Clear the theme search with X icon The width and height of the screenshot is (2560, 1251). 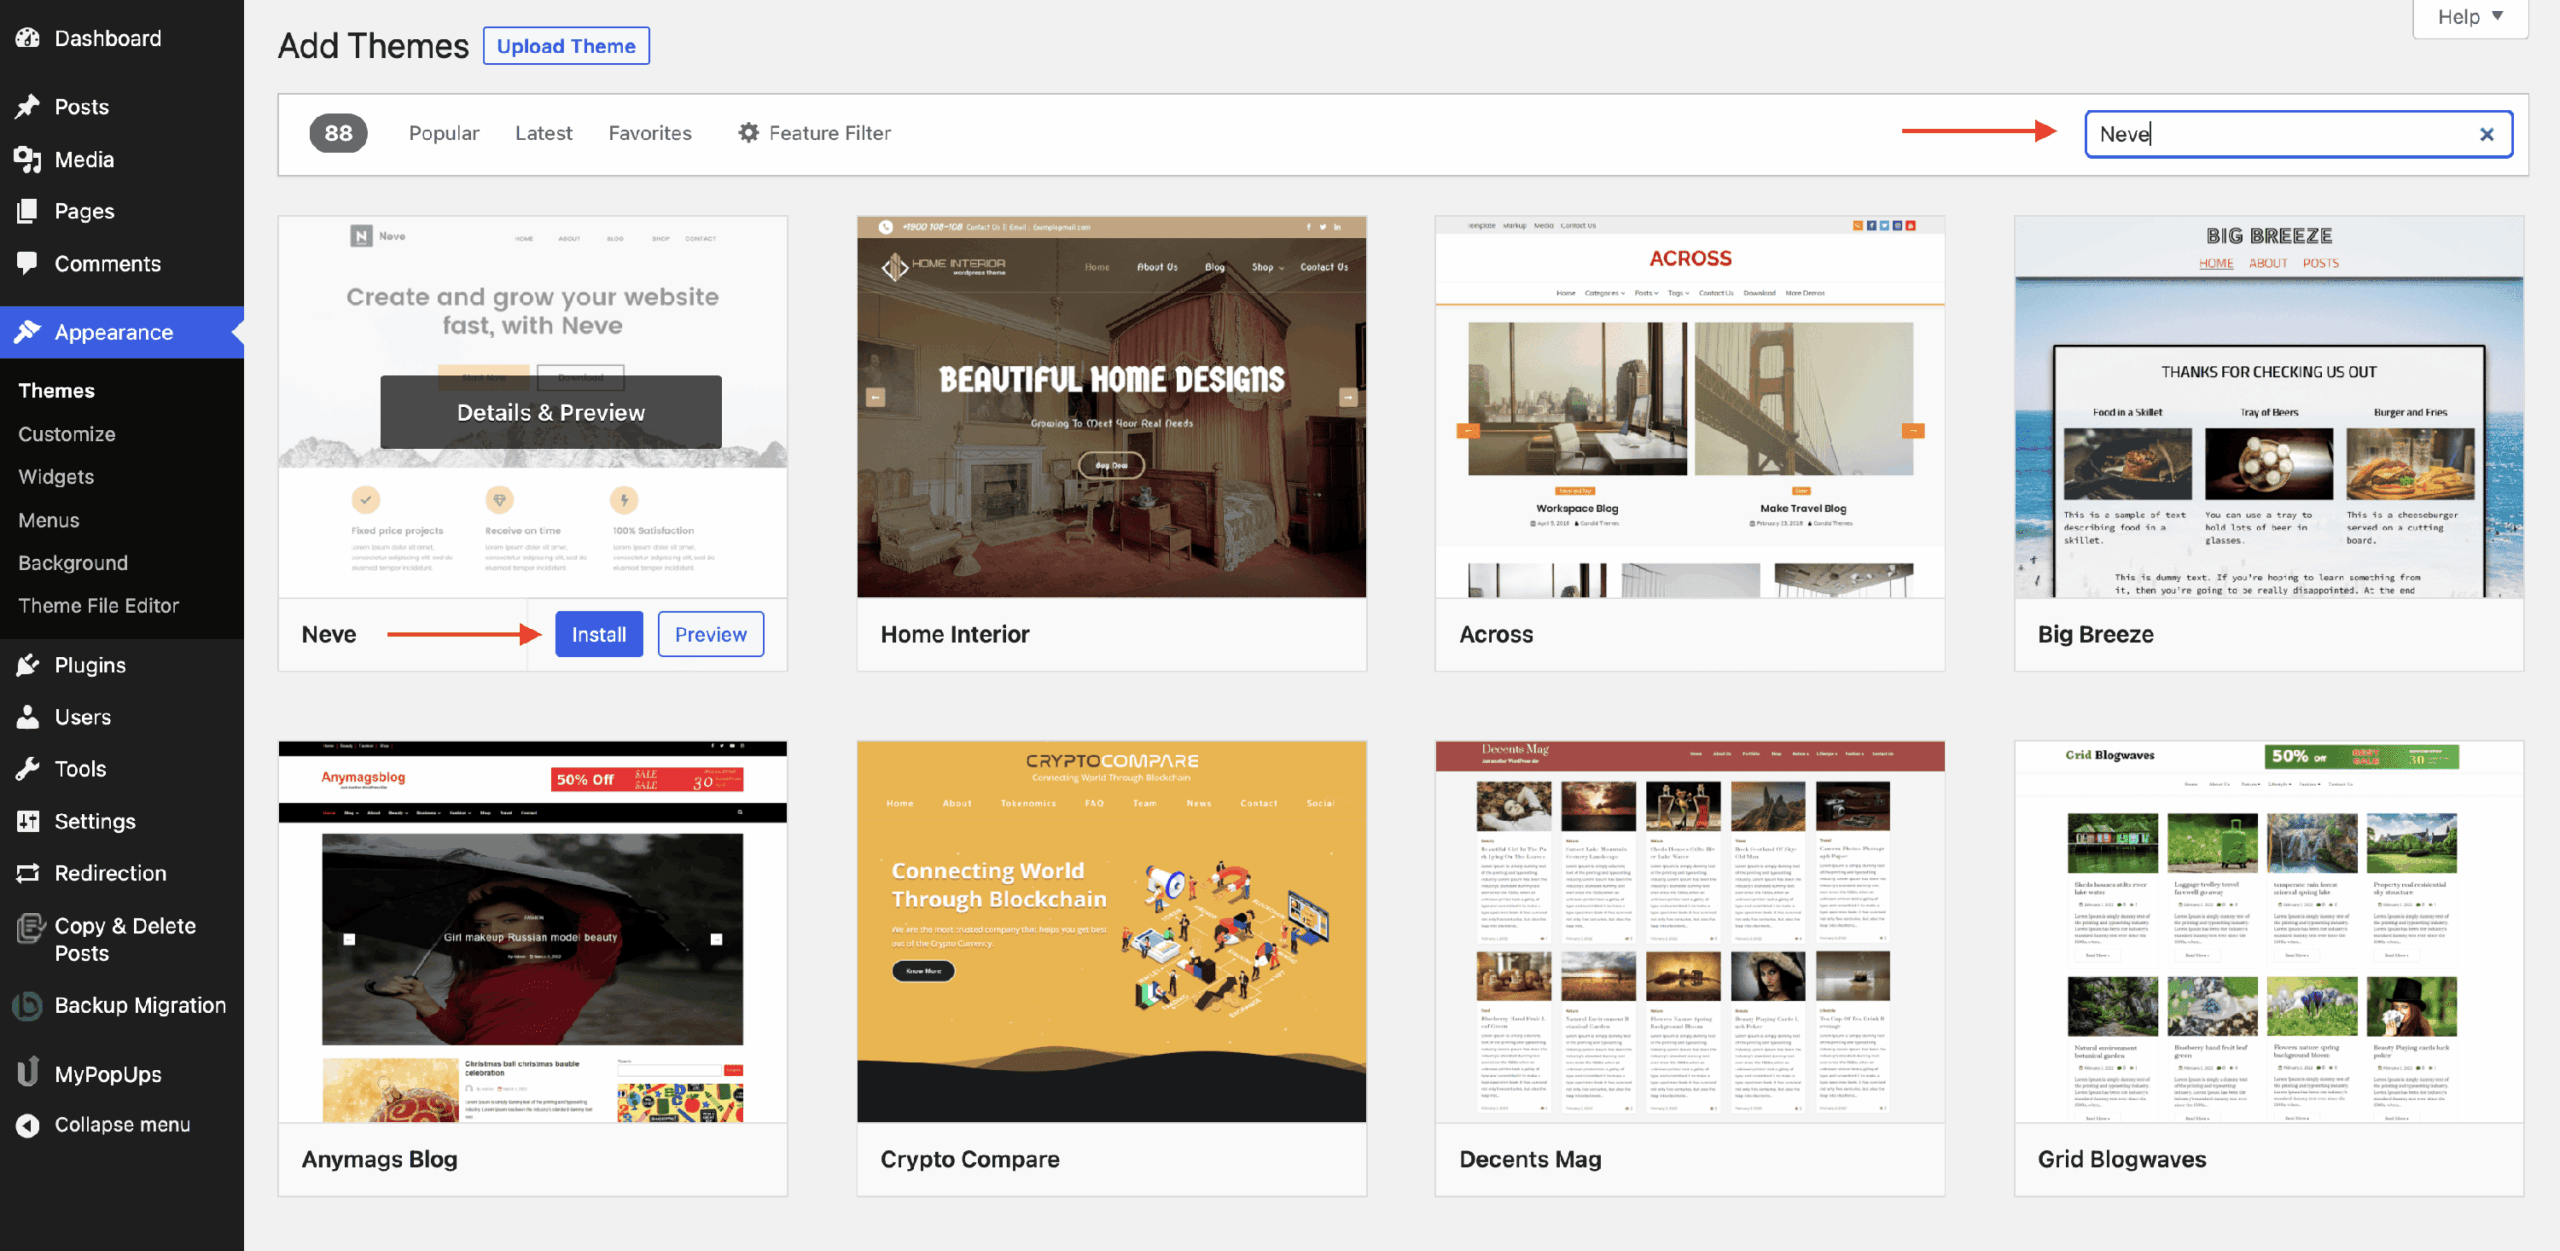pyautogui.click(x=2487, y=134)
